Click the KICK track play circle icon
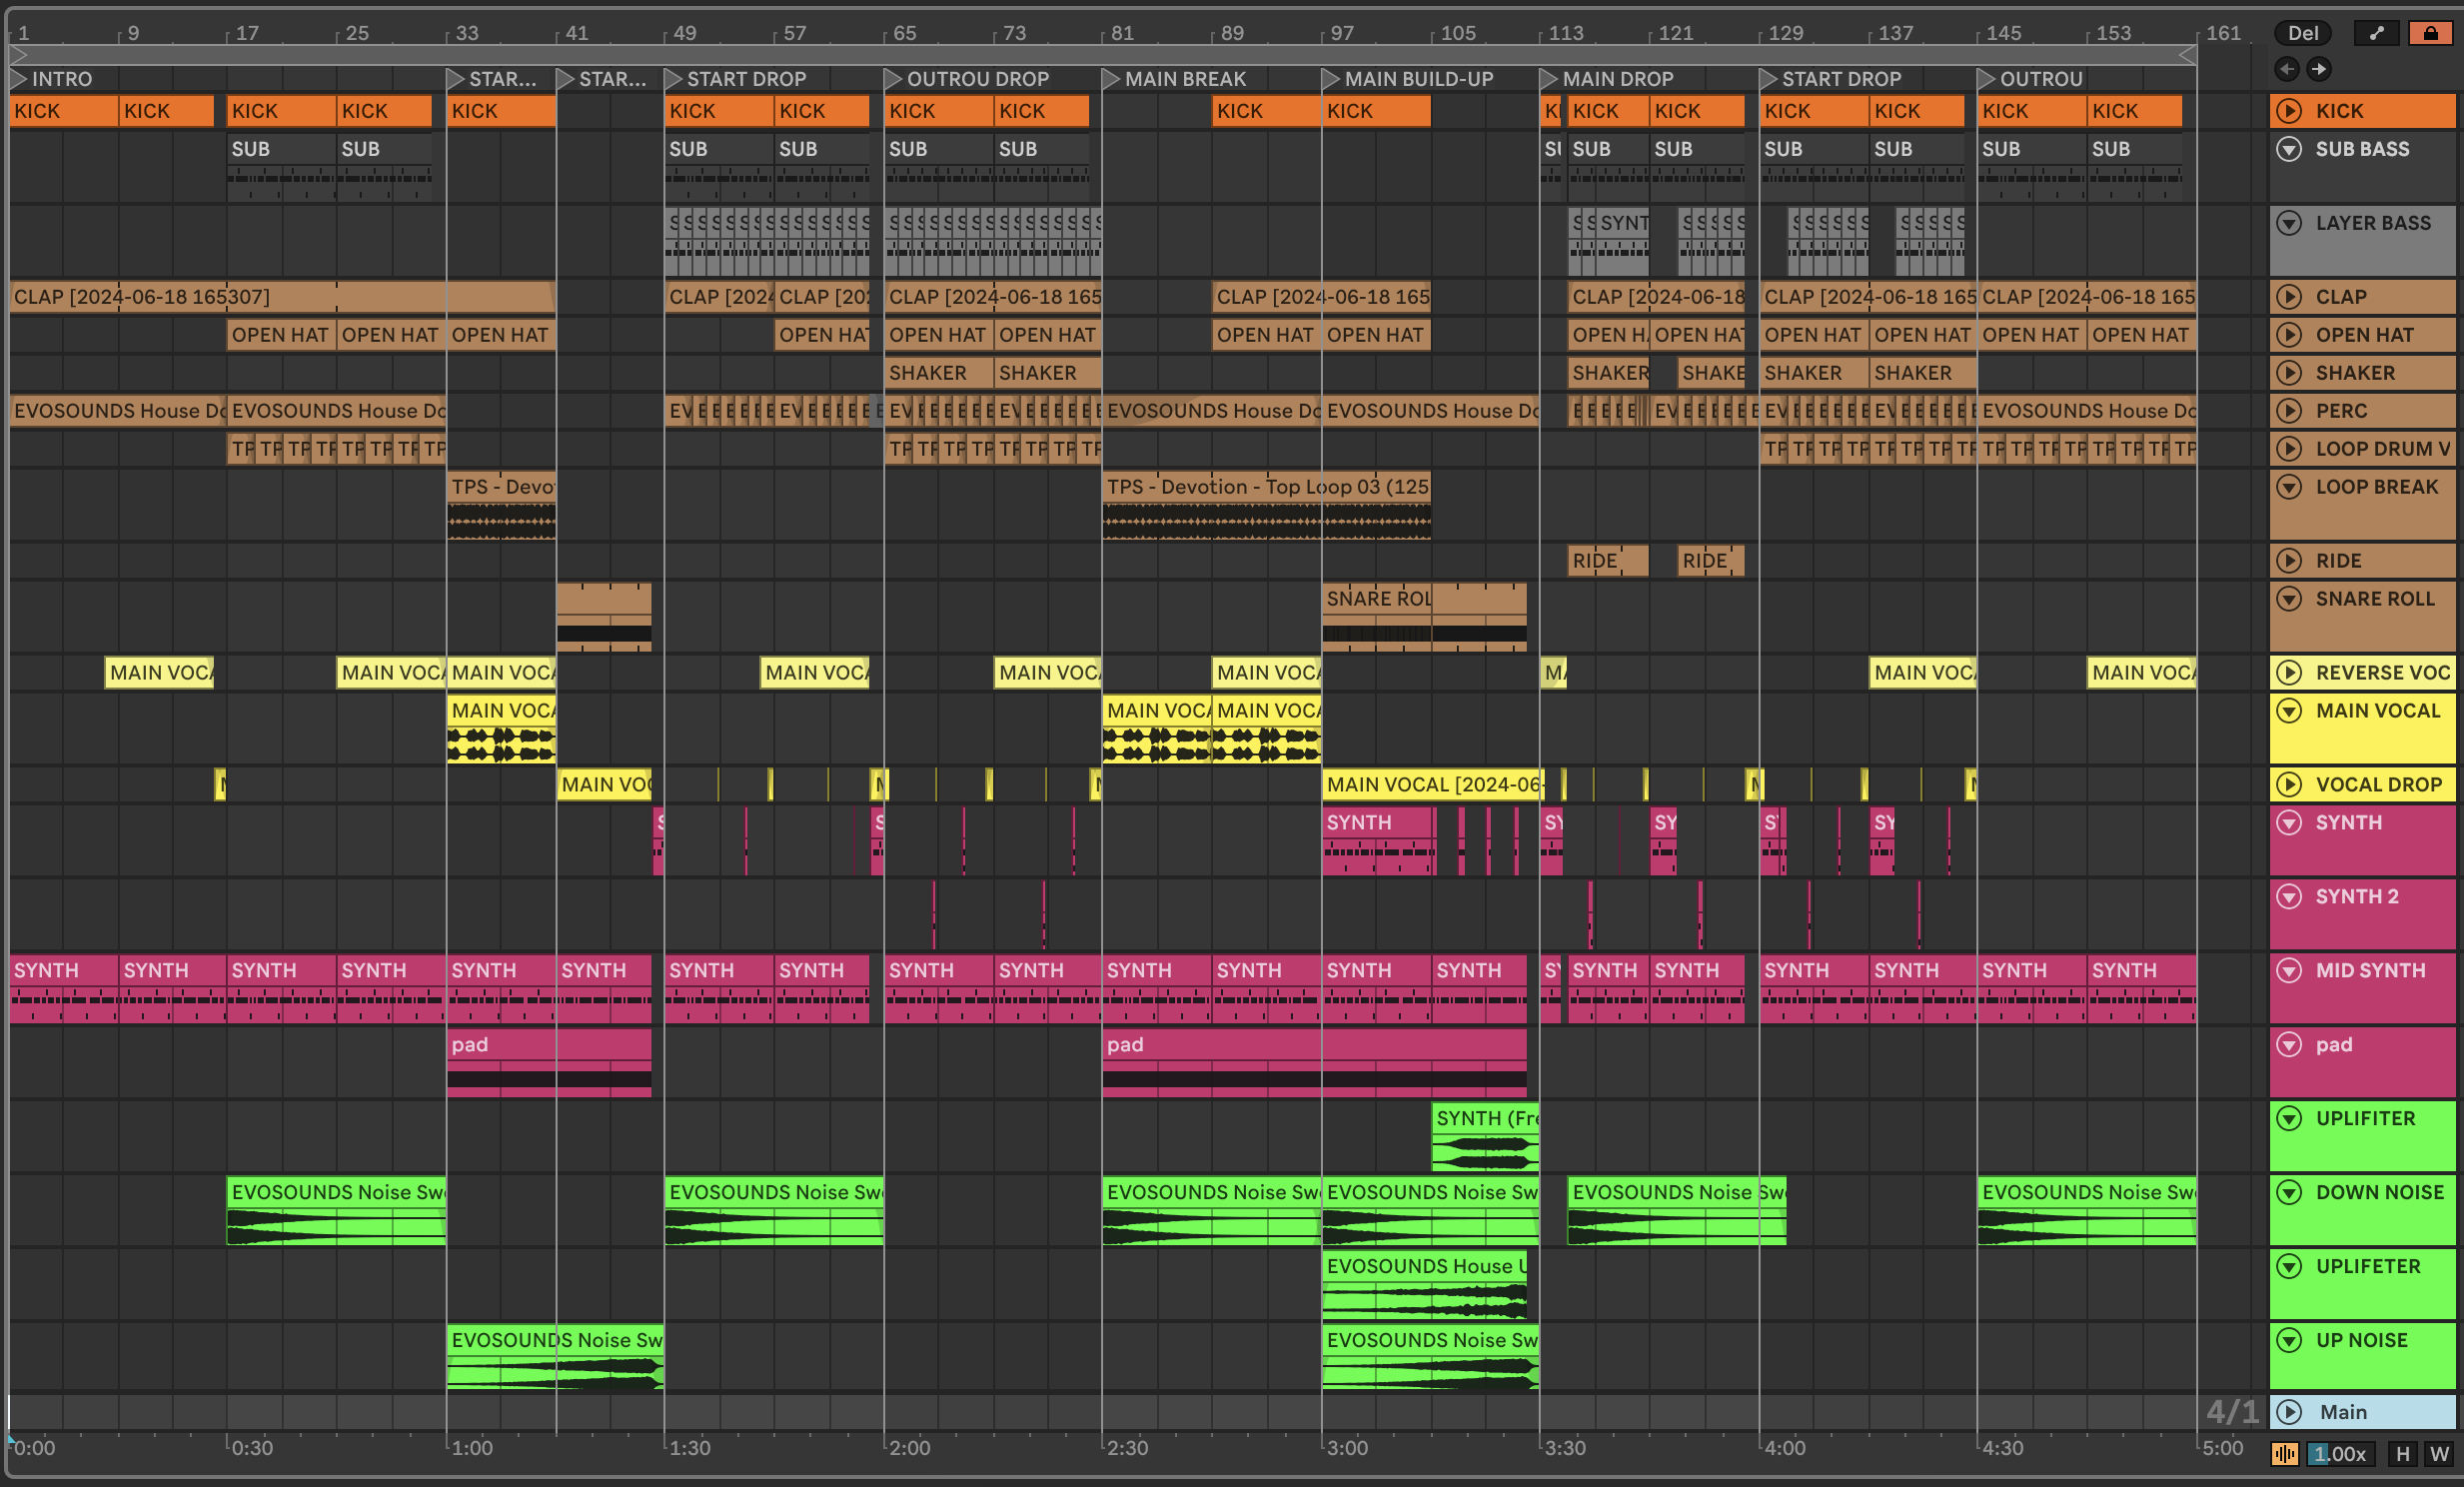The image size is (2464, 1487). click(x=2289, y=111)
